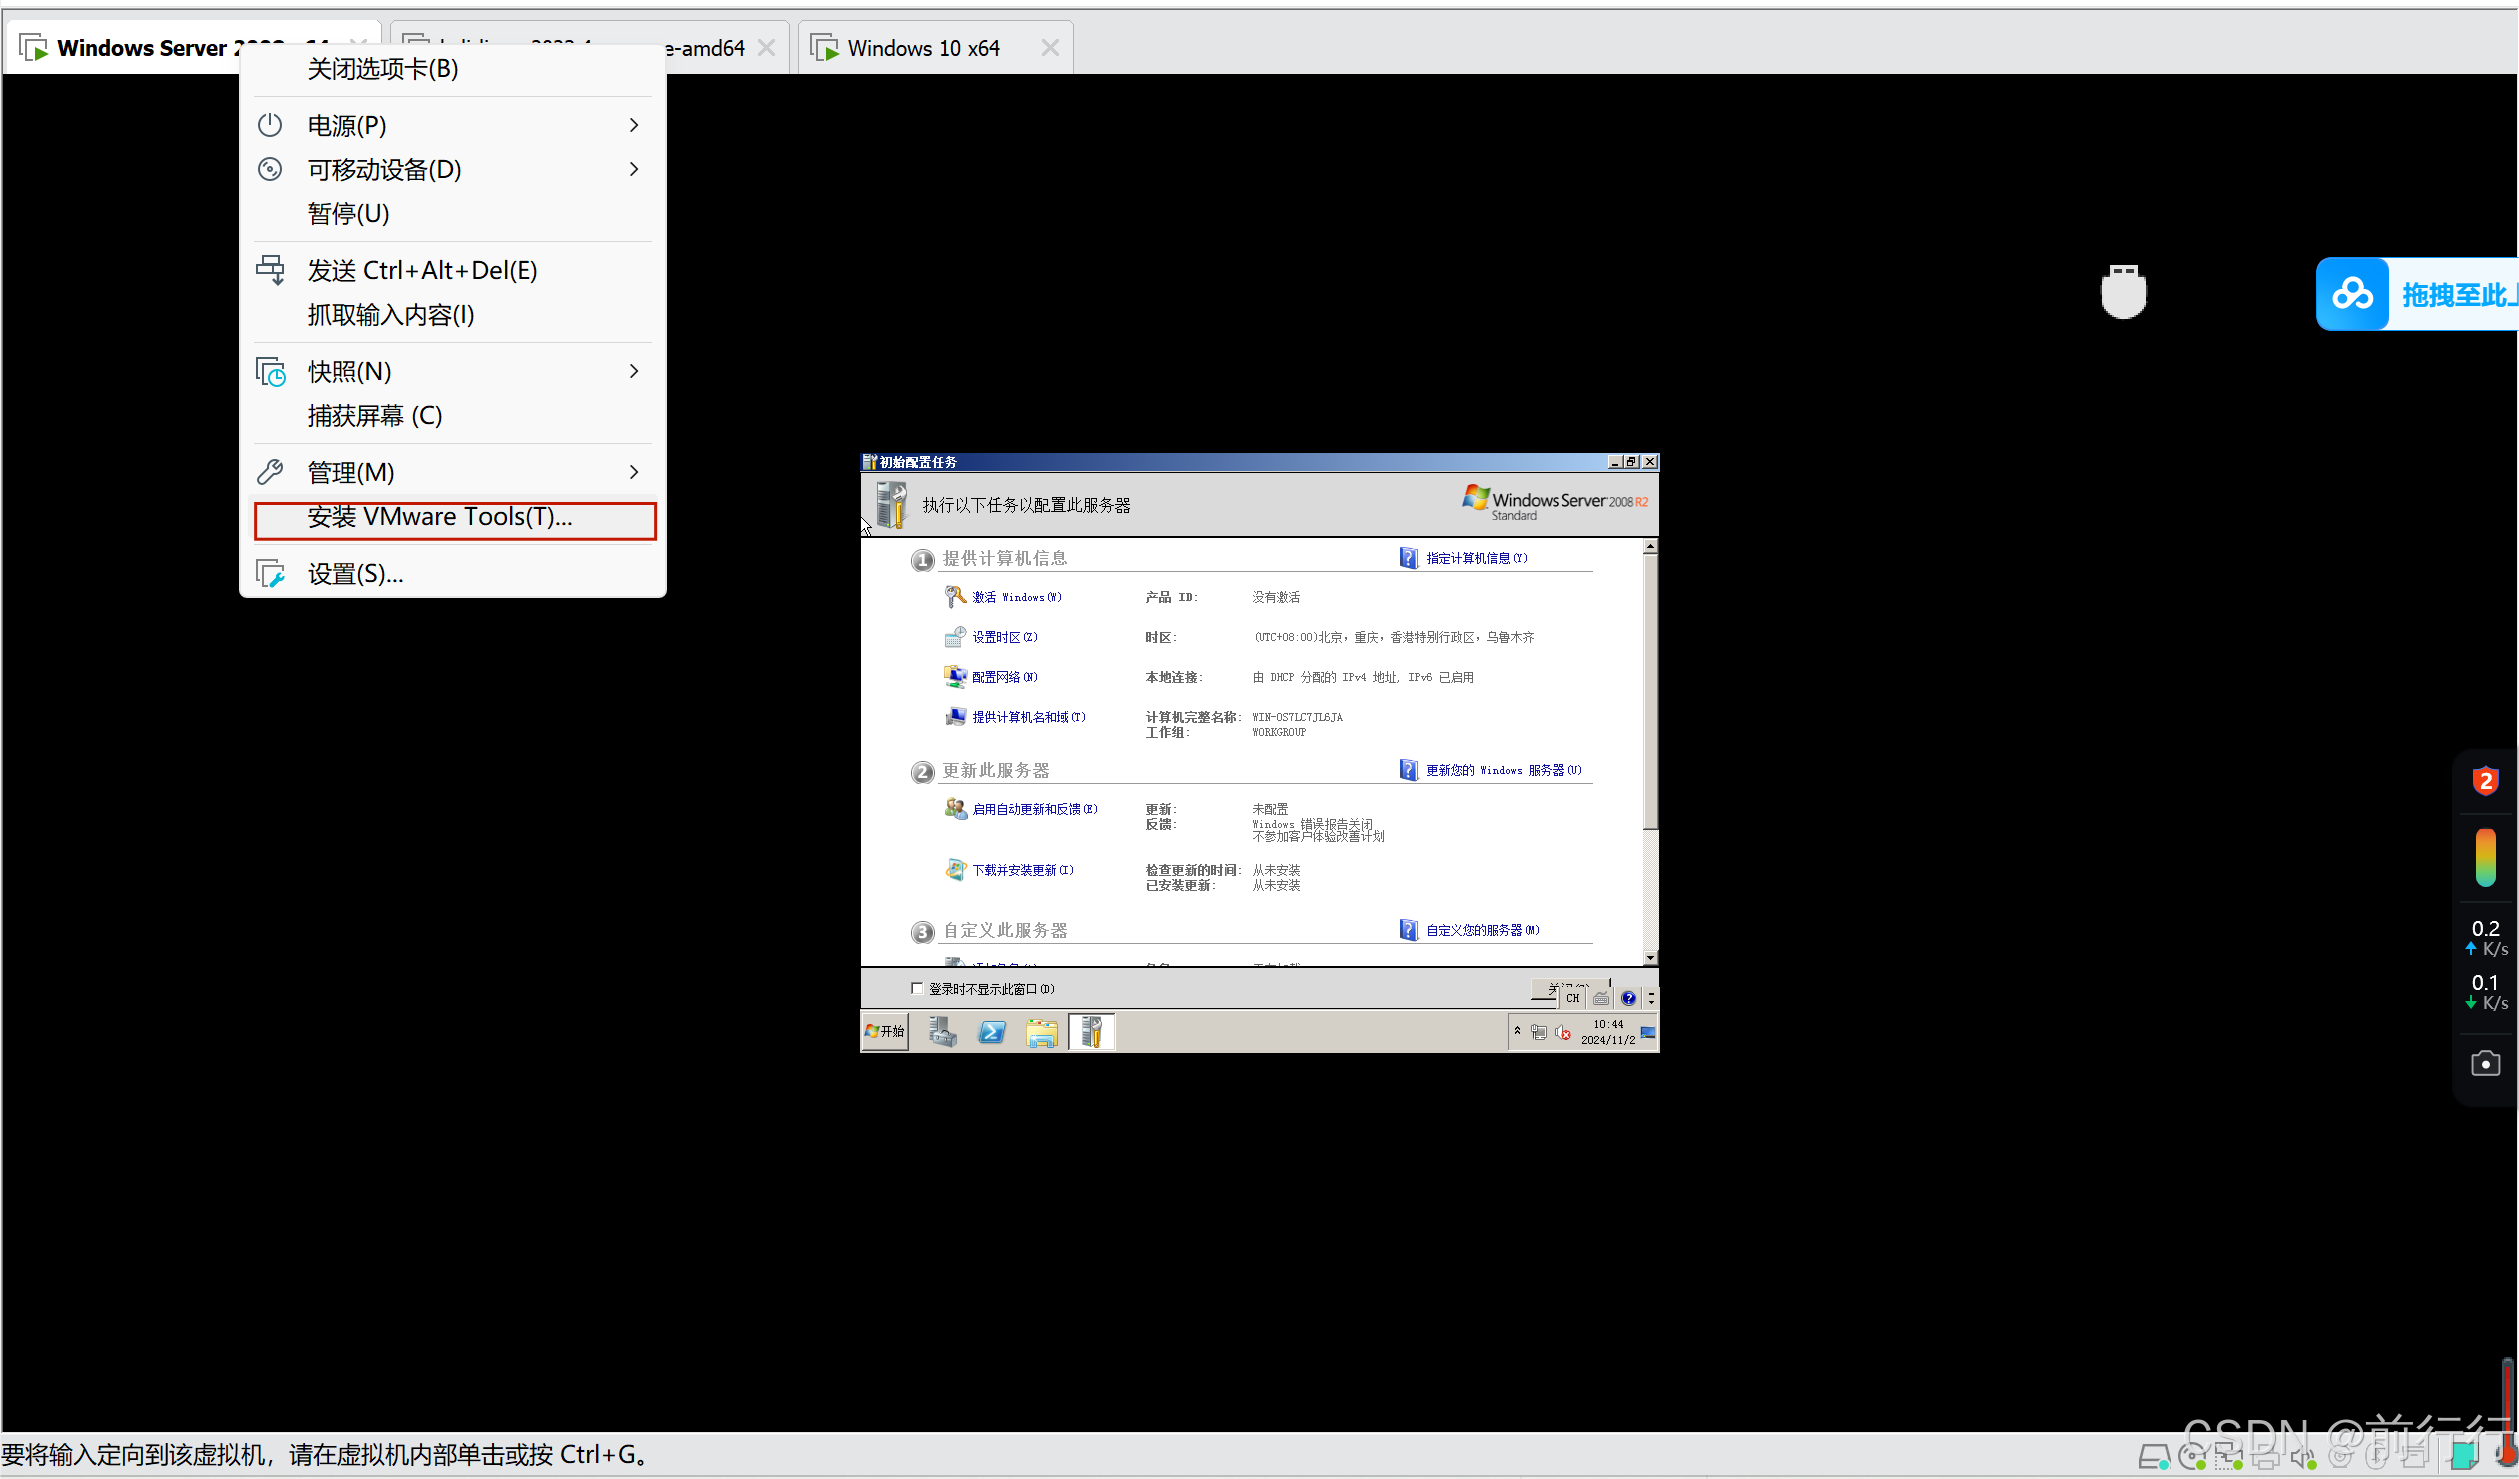Click 发送 Ctrl+Alt+Del(E) menu item
Viewport: 2519px width, 1479px height.
[x=421, y=270]
